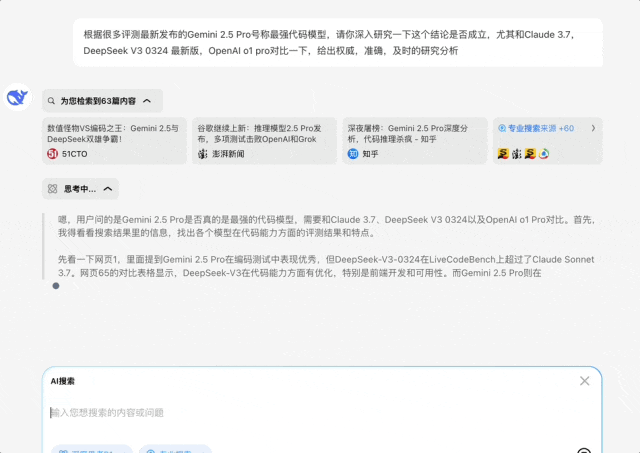Open the 深夜屠榜 Gemini 2.5 Pro article card
The image size is (640, 453).
pyautogui.click(x=414, y=134)
